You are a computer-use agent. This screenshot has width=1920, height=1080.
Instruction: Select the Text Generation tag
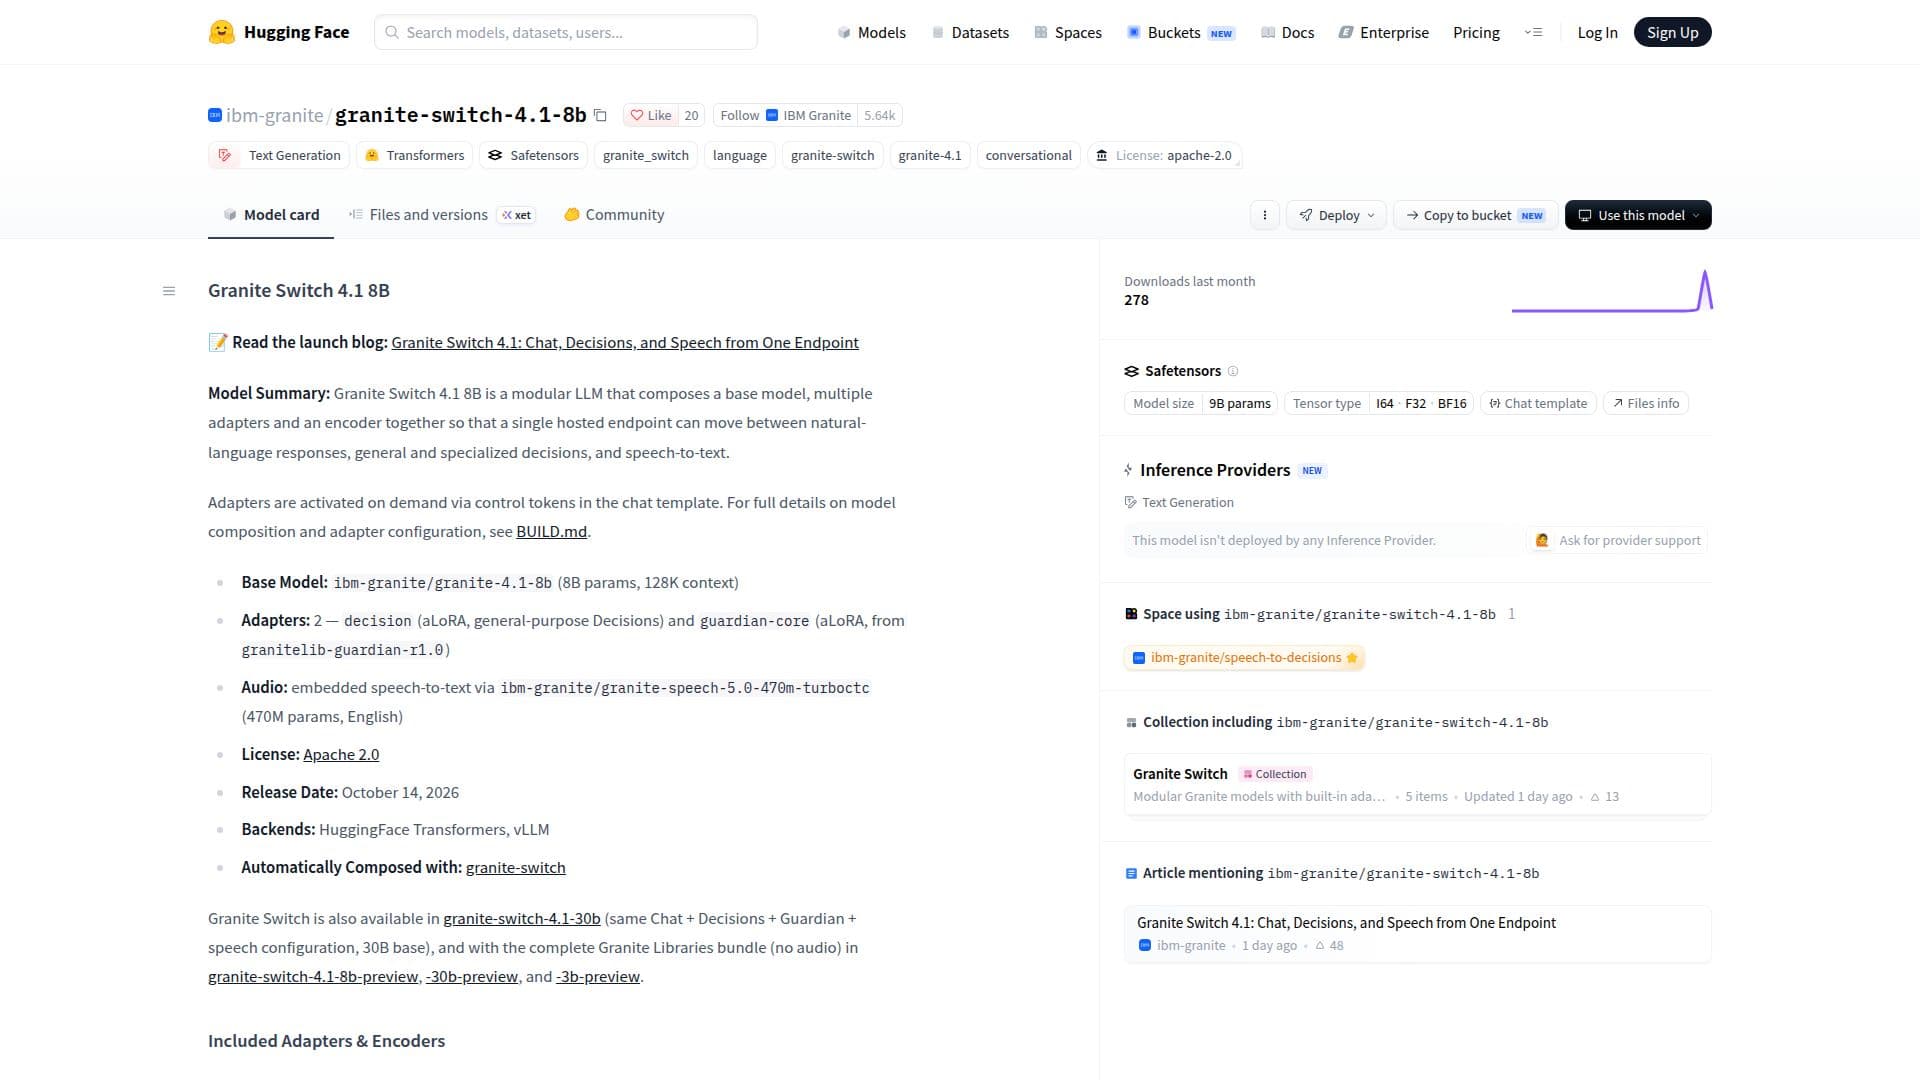[x=279, y=155]
